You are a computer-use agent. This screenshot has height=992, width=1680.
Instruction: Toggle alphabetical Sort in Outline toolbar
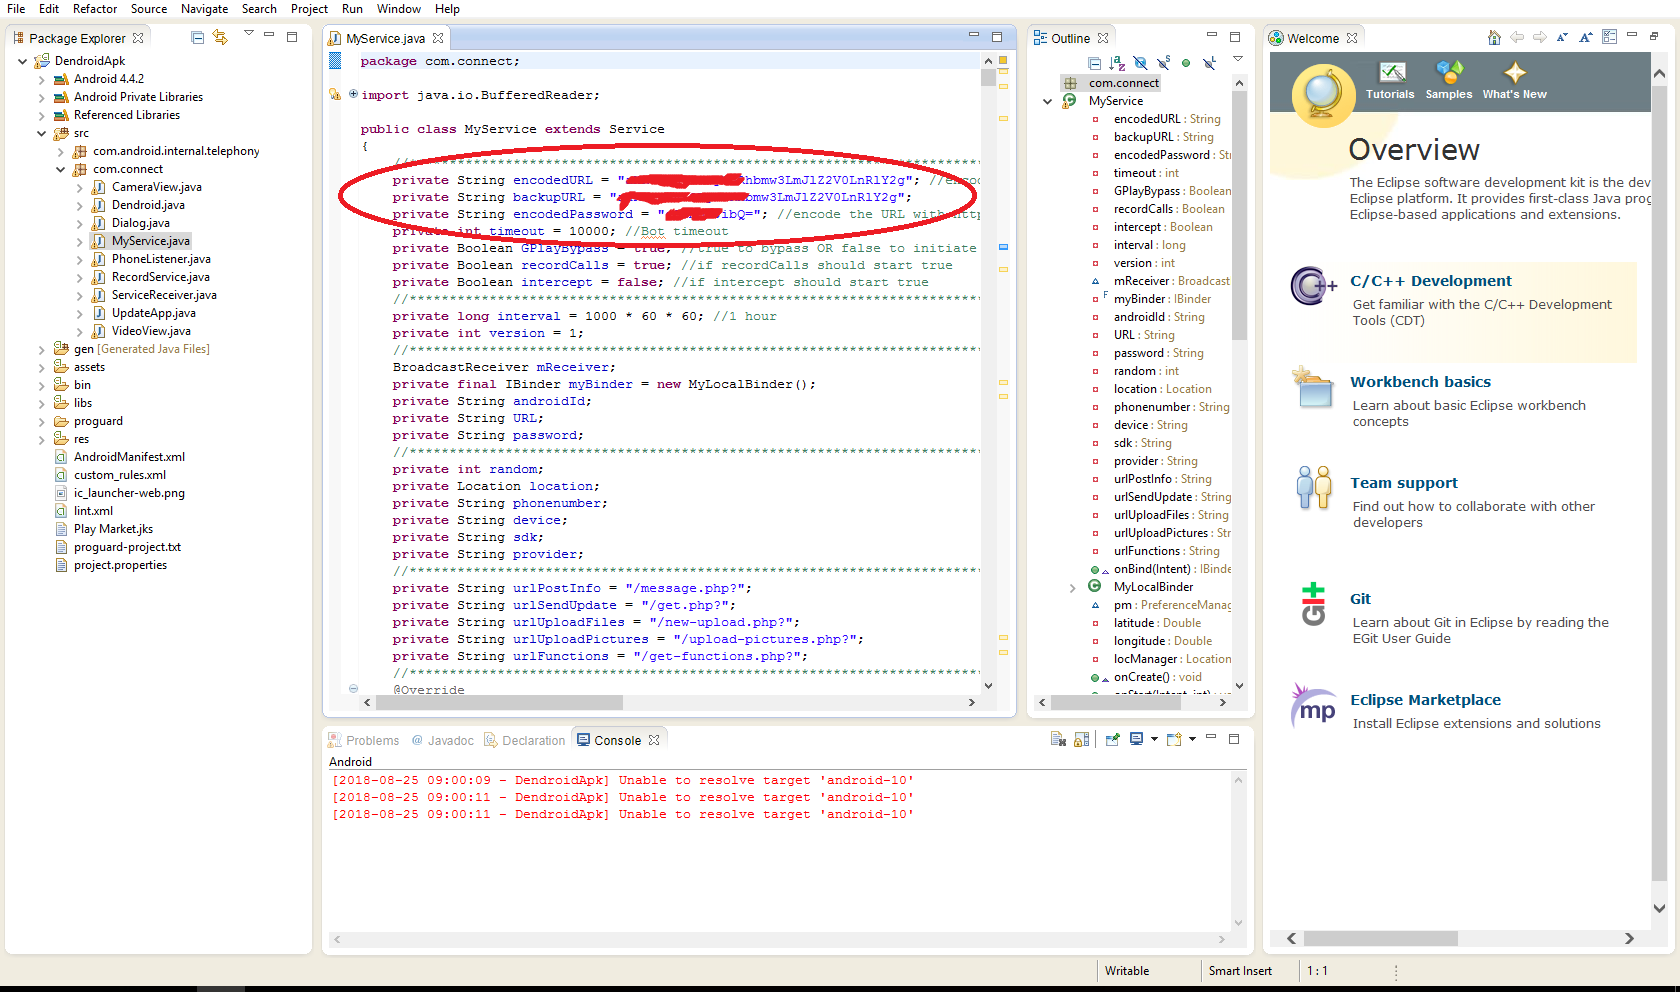click(1117, 64)
